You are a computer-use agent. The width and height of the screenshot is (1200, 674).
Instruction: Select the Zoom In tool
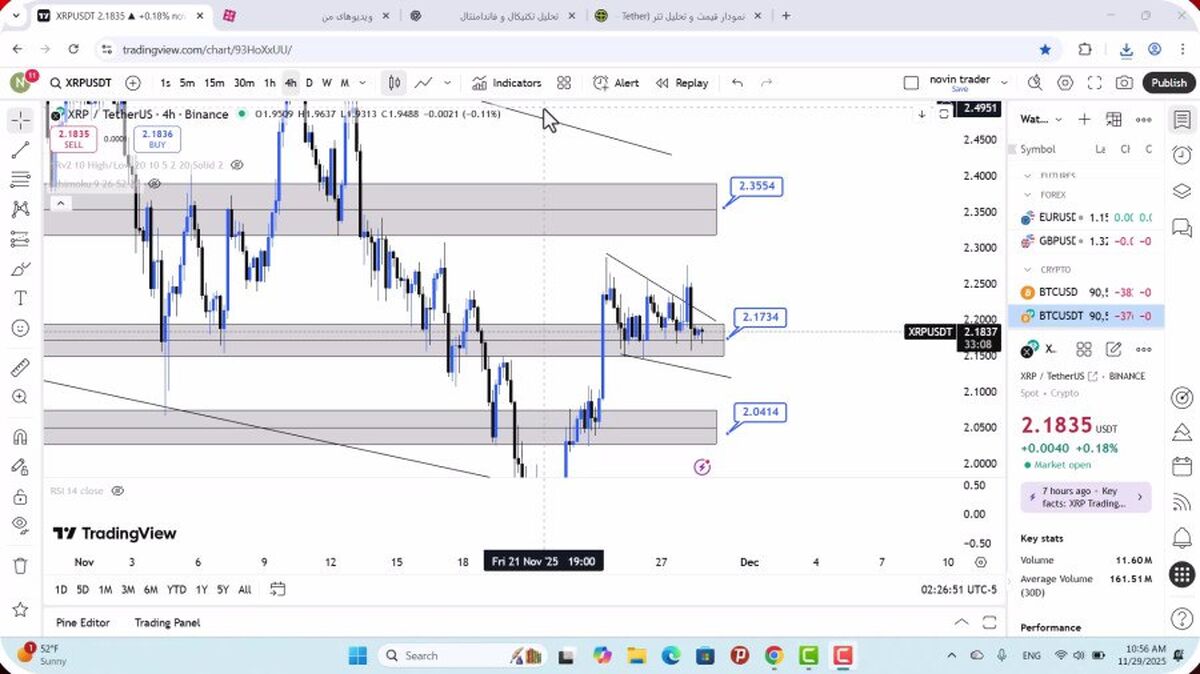[20, 397]
